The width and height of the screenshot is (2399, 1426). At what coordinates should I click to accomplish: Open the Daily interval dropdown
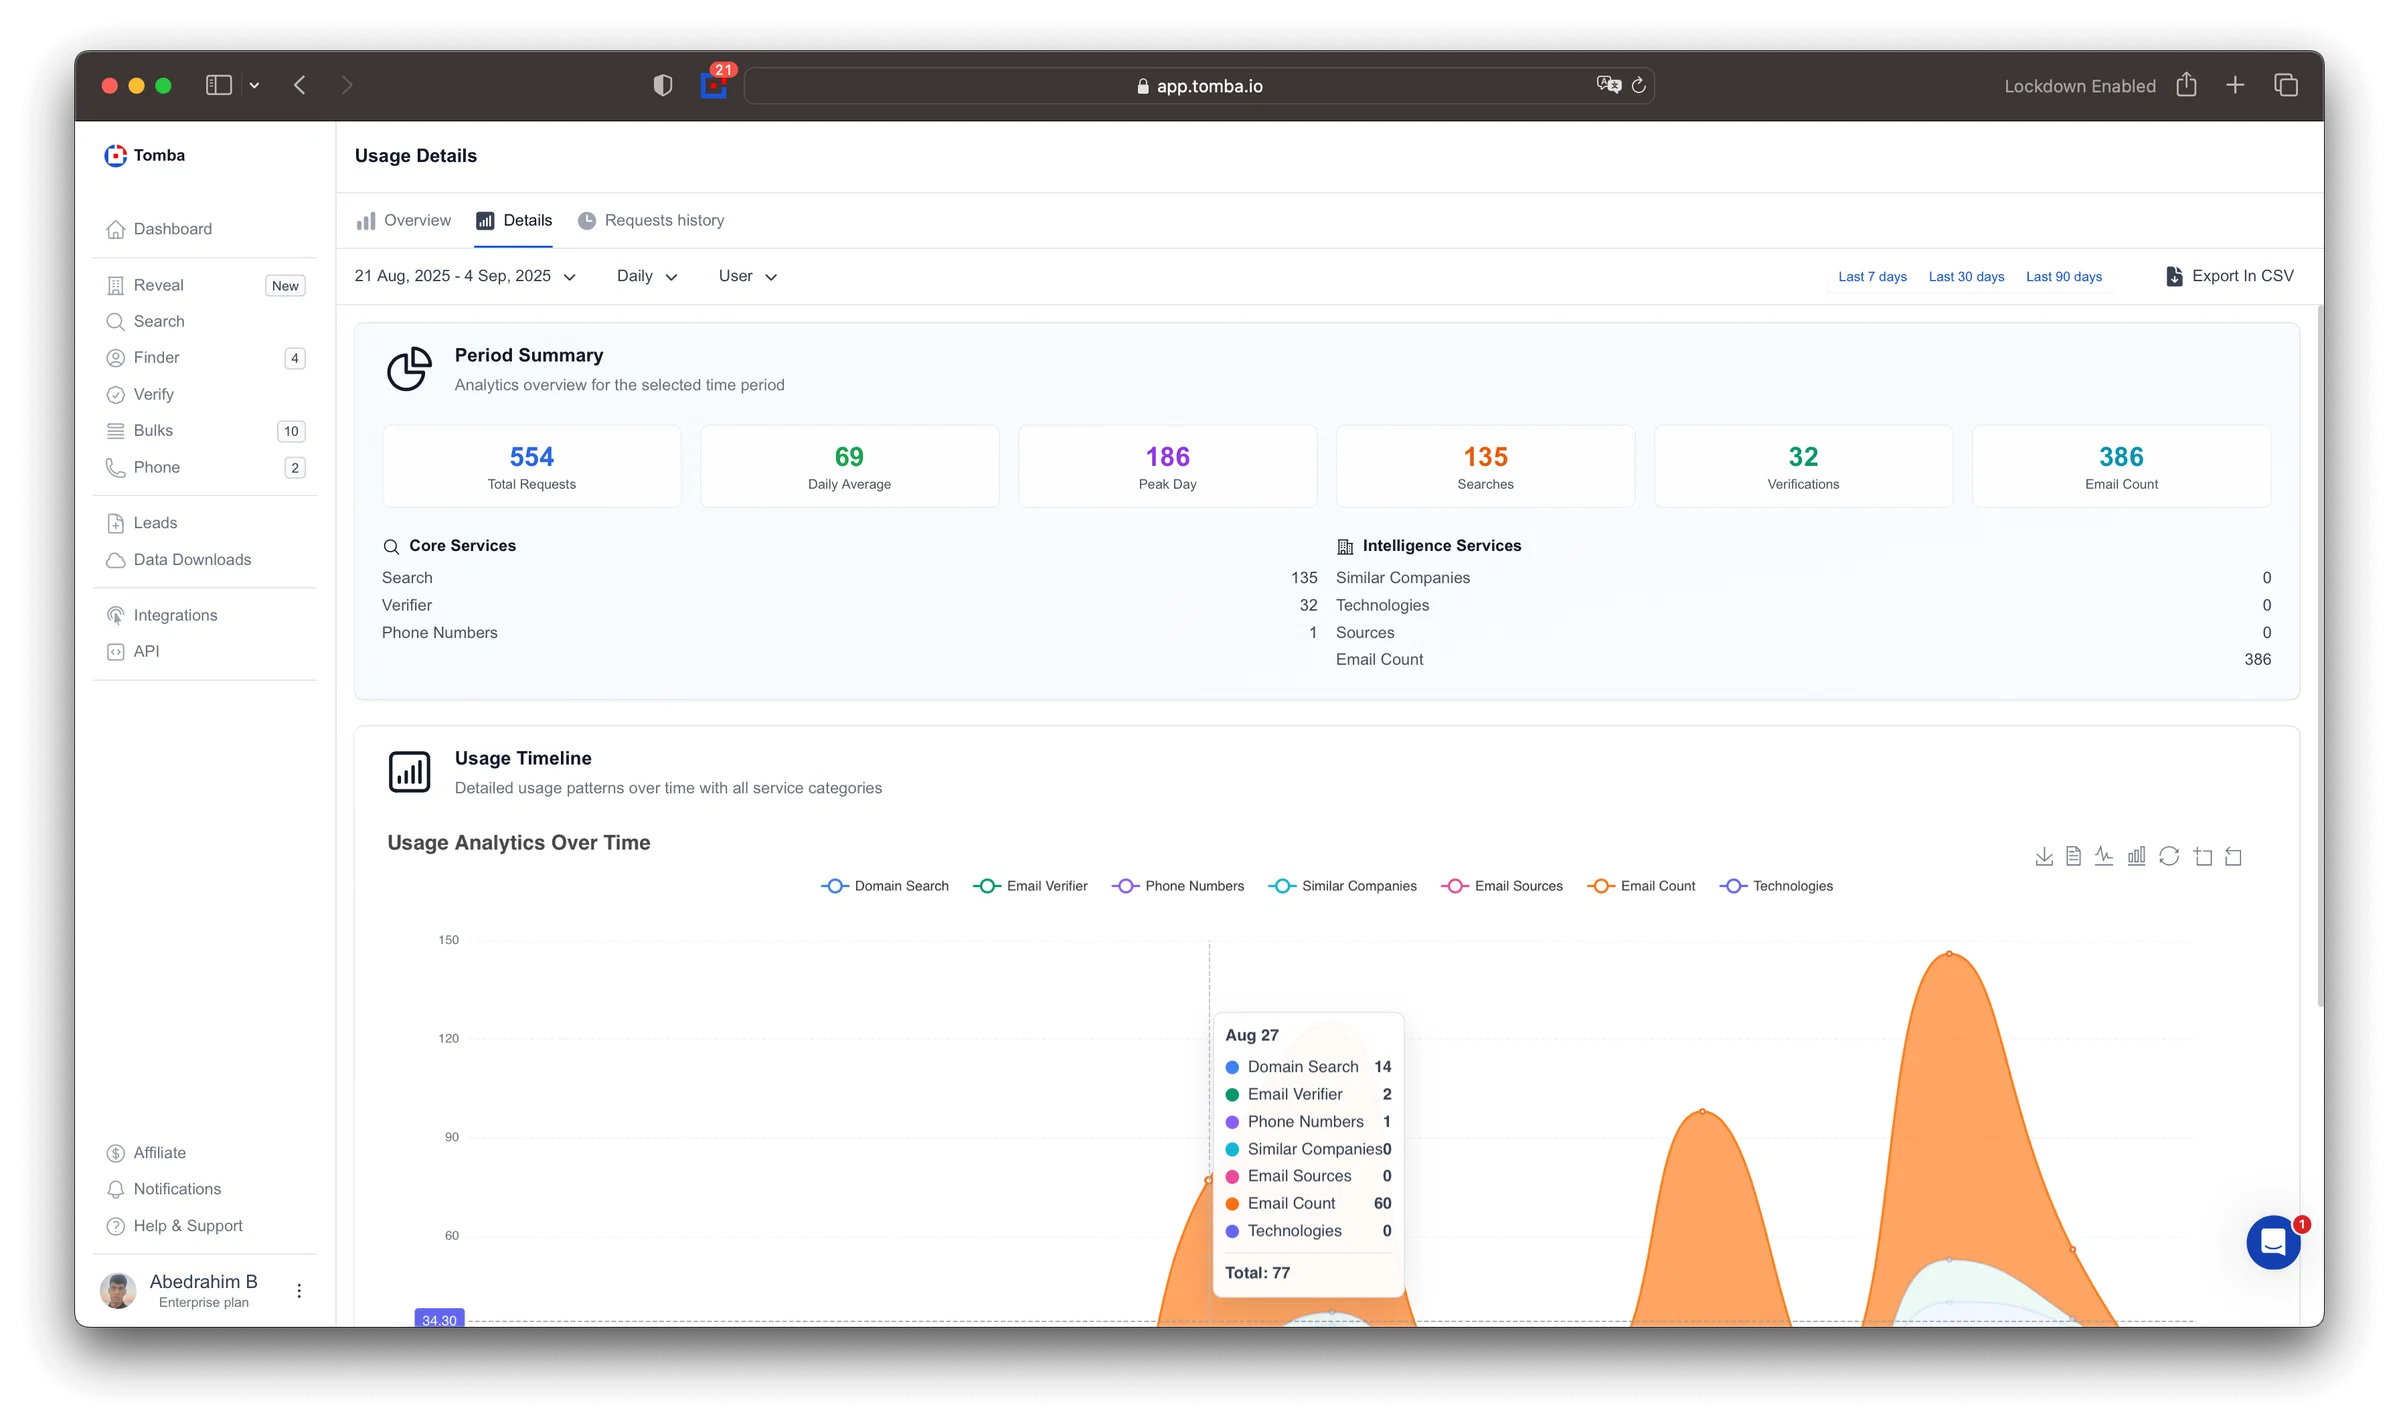[647, 276]
